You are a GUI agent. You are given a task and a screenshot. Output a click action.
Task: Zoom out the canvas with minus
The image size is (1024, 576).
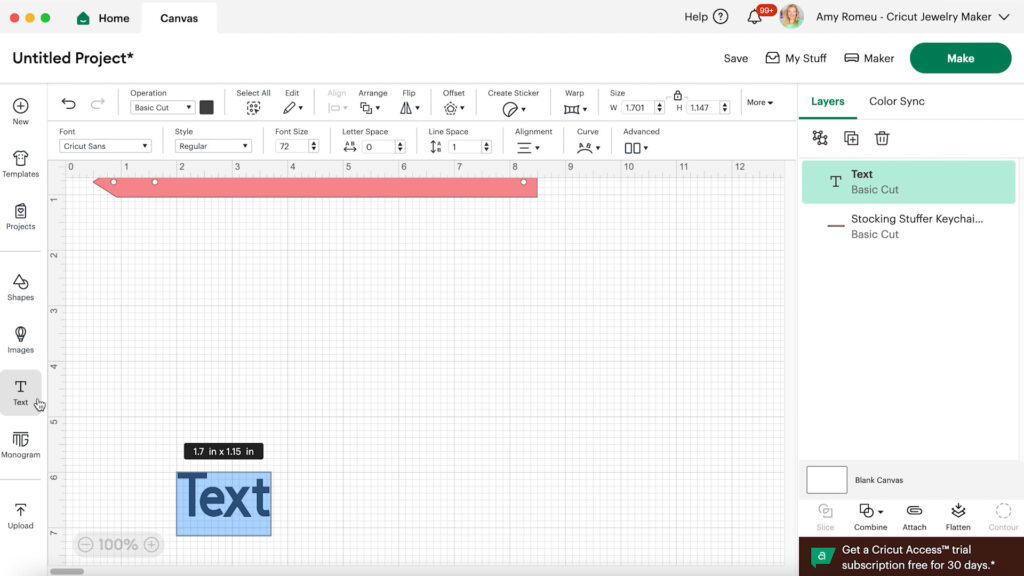pos(86,544)
